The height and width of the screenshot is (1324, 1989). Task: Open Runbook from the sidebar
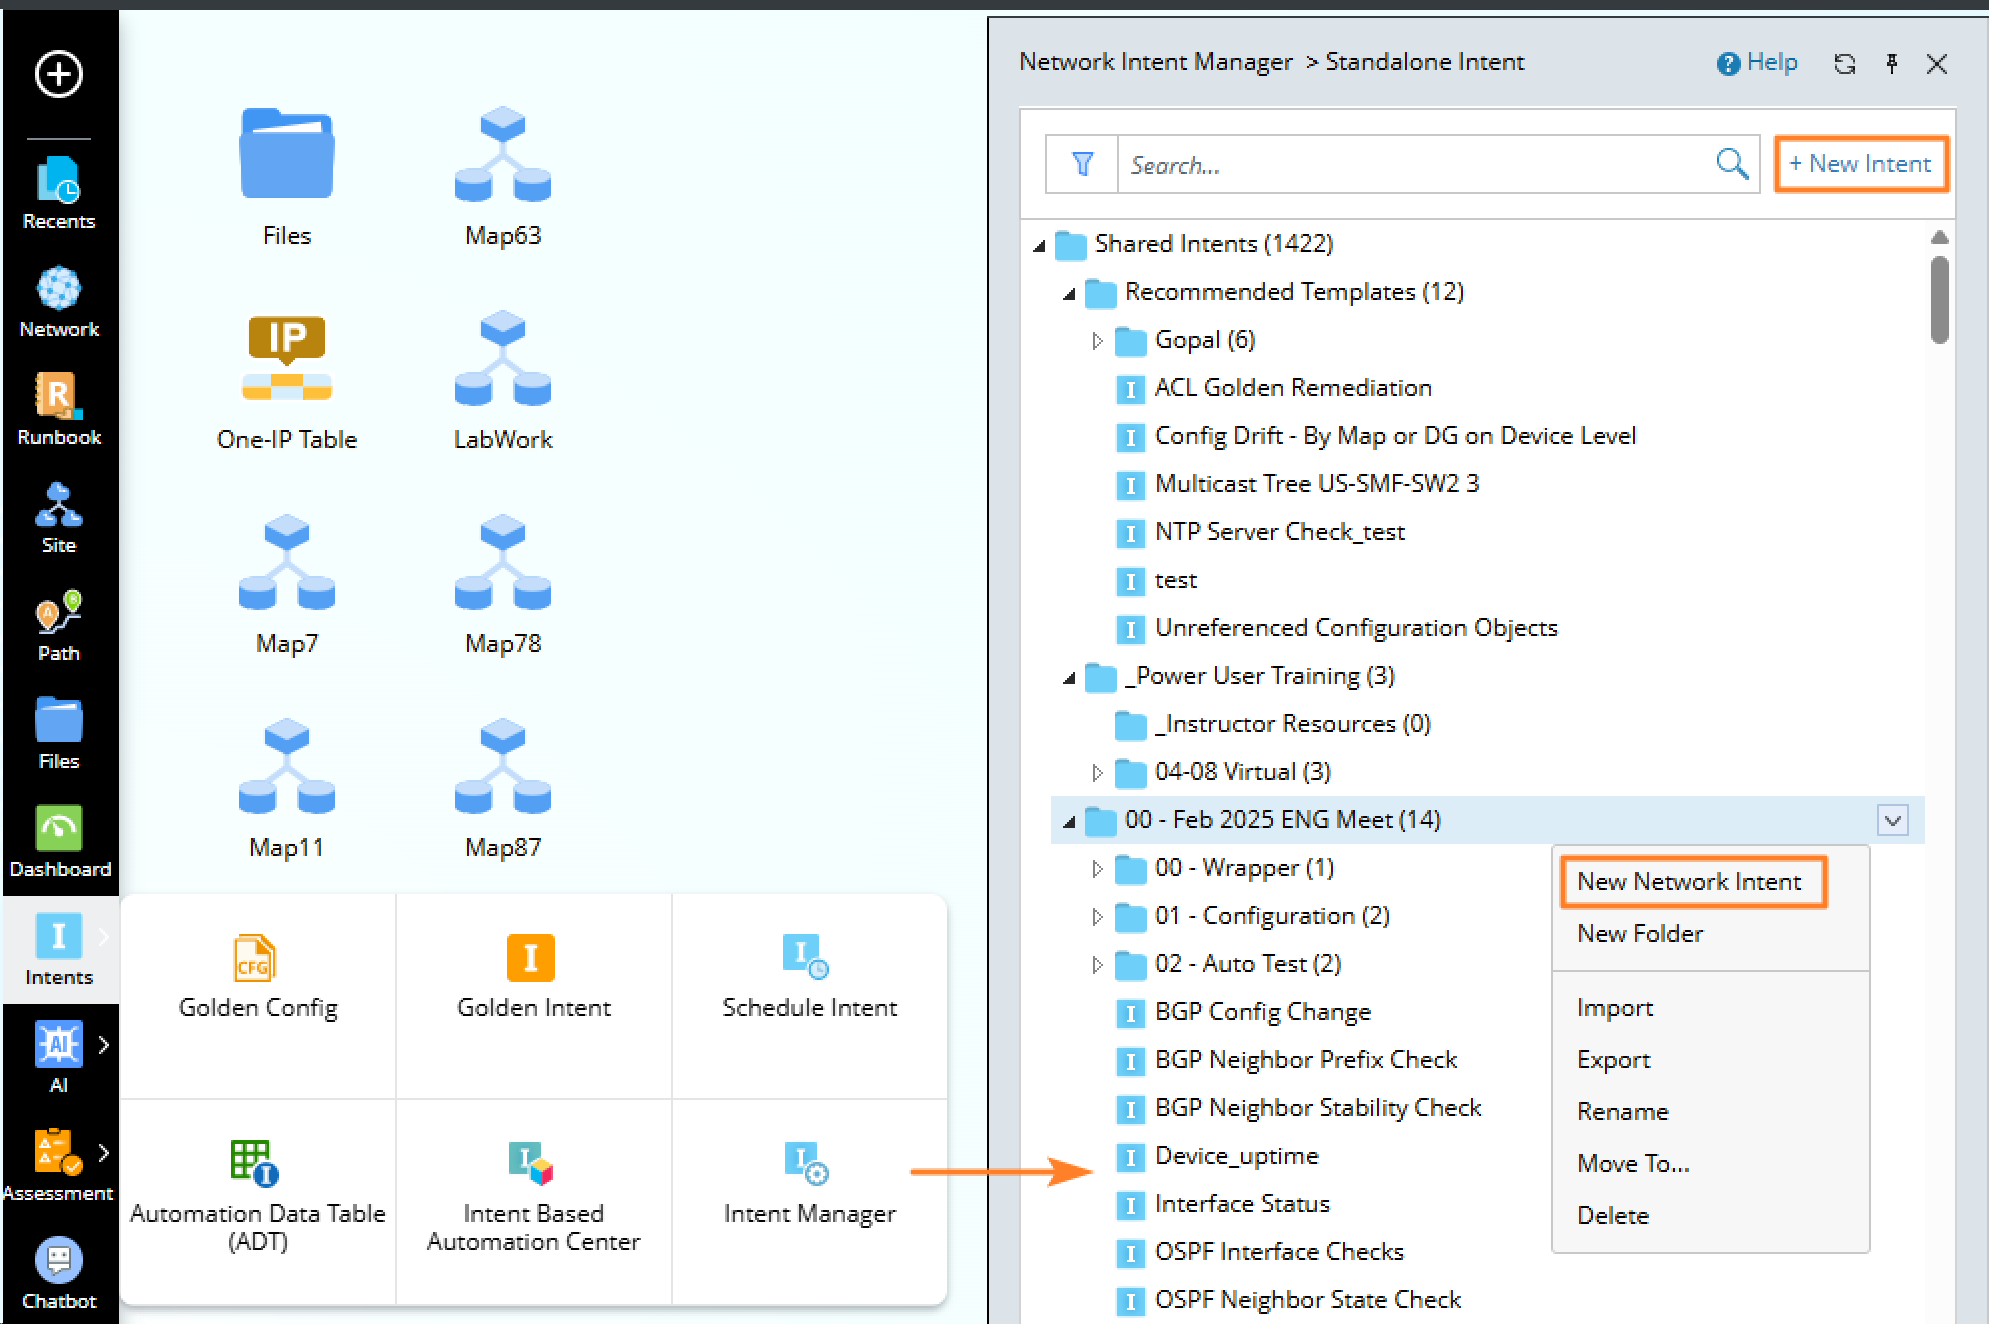click(x=59, y=410)
